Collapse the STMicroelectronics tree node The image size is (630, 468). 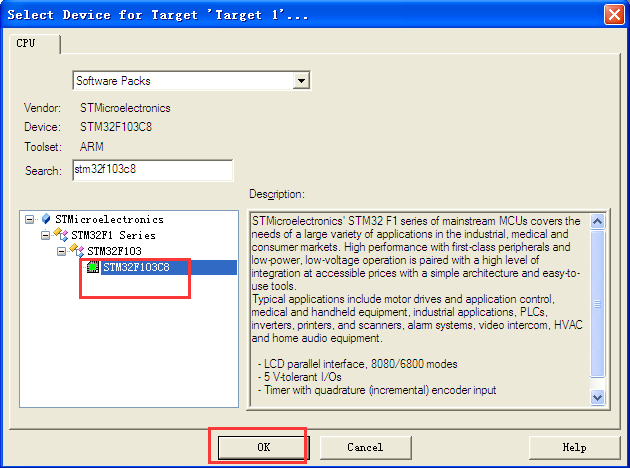click(29, 219)
